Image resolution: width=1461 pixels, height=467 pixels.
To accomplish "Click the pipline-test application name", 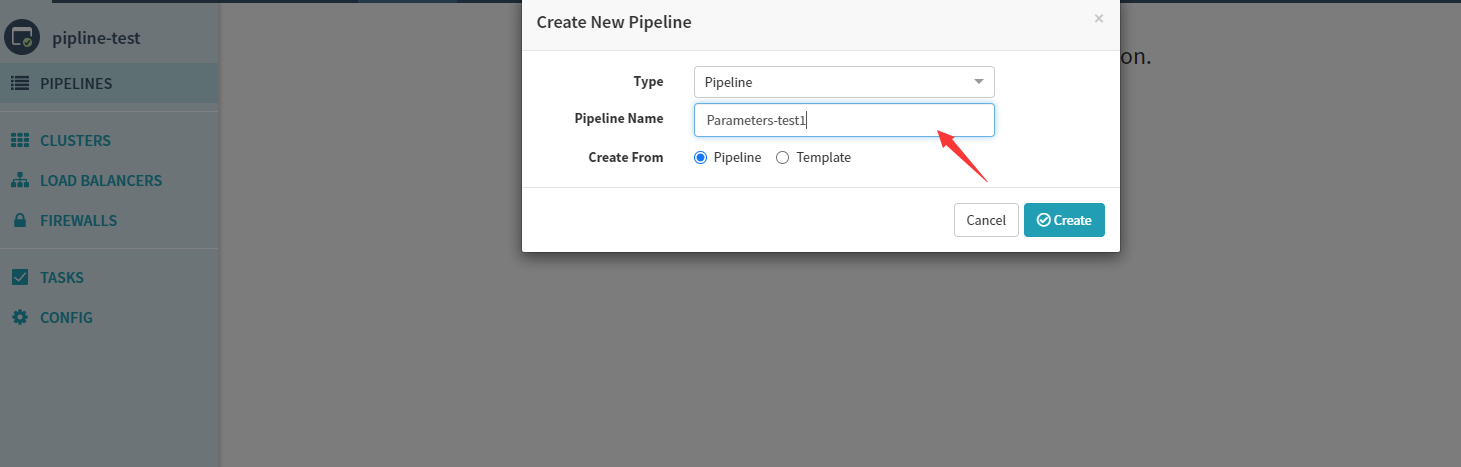I will tap(96, 39).
